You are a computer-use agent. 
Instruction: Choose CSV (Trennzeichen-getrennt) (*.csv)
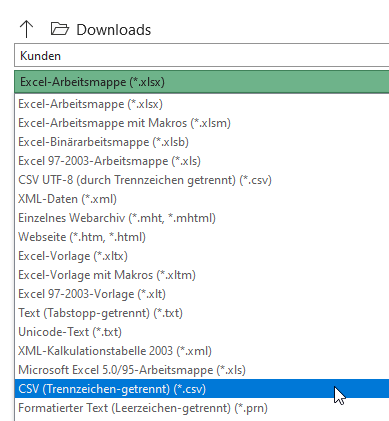[x=202, y=389]
